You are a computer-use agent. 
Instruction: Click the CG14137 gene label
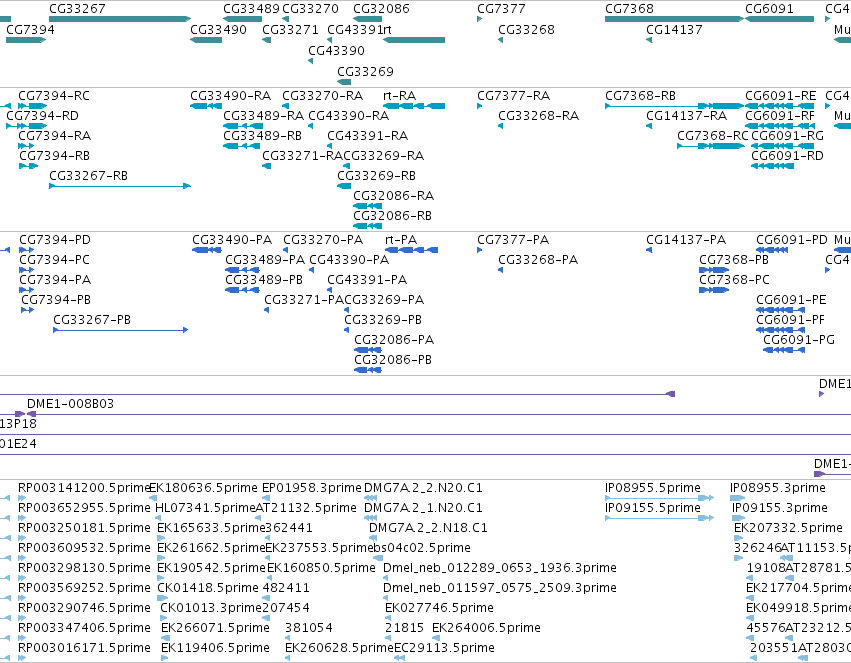coord(674,29)
